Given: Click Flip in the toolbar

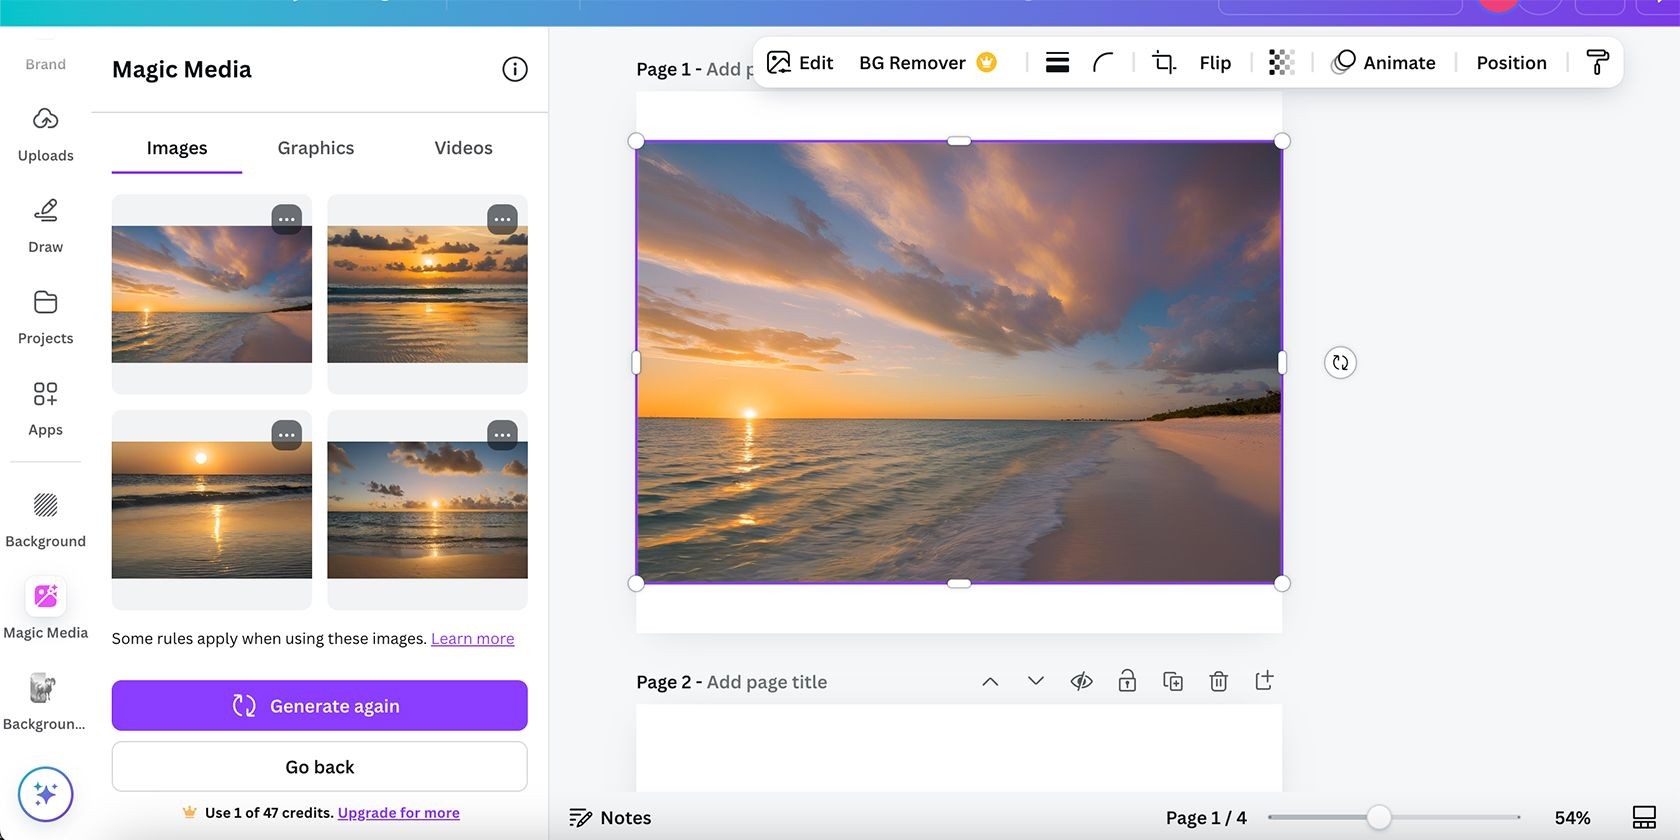Looking at the screenshot, I should tap(1215, 63).
